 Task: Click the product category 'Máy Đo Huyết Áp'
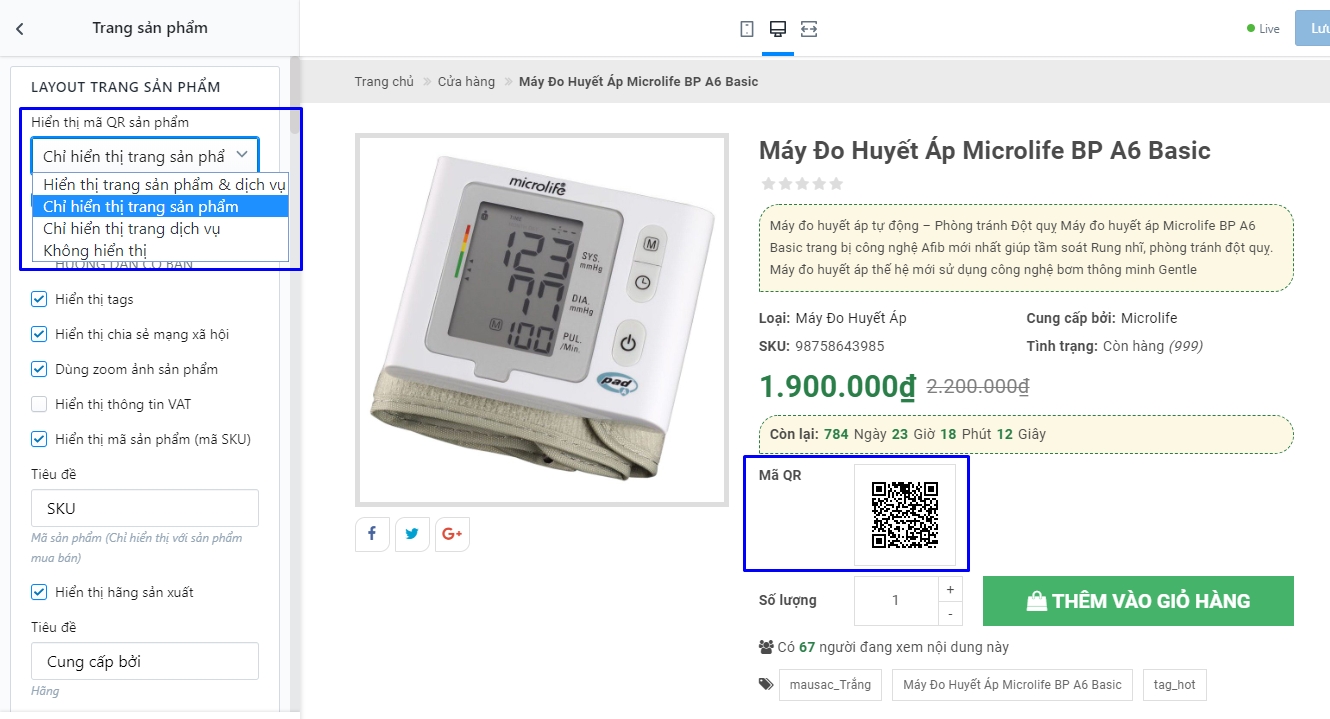click(x=851, y=318)
